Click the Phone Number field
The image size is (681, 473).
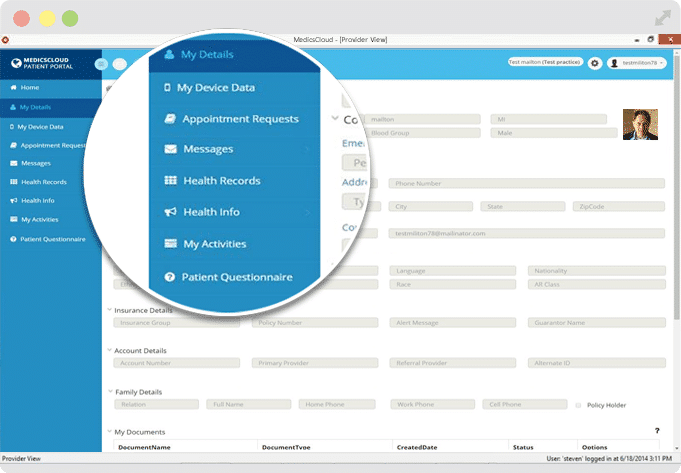(x=526, y=183)
